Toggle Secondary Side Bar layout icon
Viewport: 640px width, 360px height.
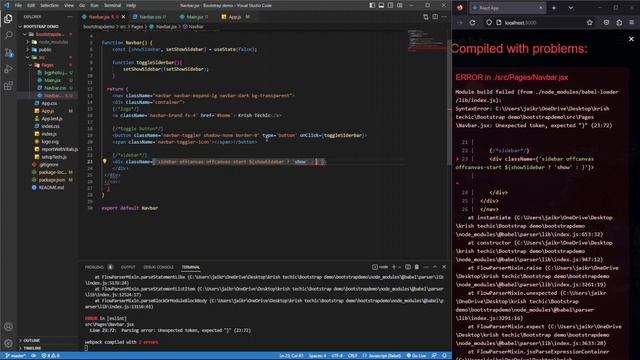(x=391, y=5)
